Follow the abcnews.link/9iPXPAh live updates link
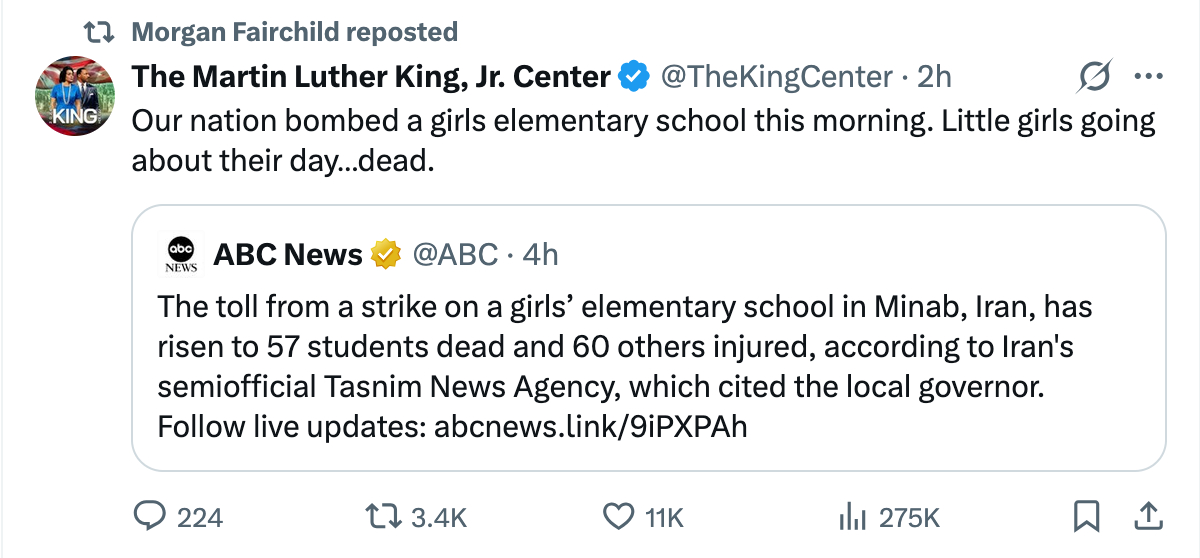1200x558 pixels. (x=590, y=427)
